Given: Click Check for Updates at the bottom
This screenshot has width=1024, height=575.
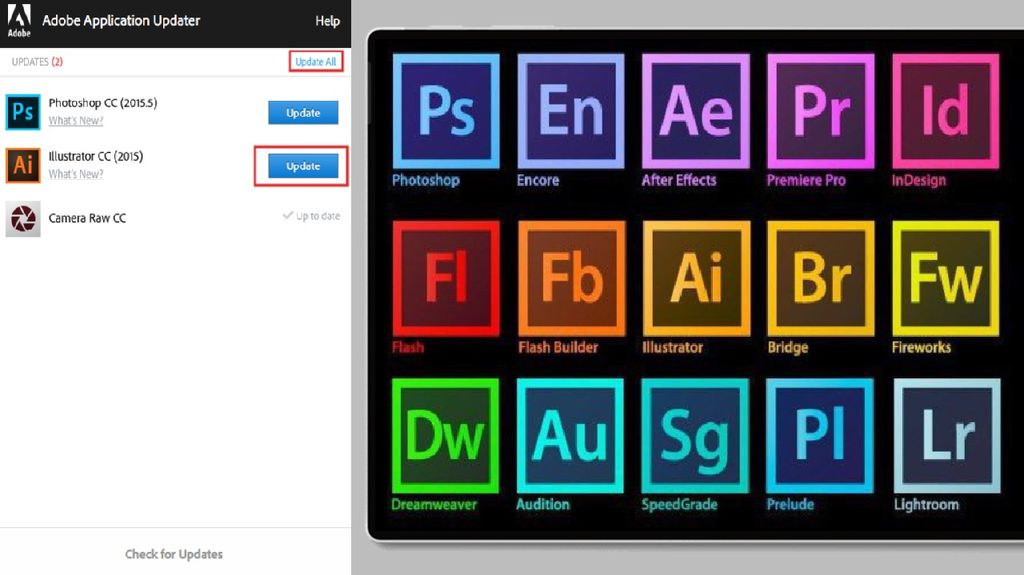Looking at the screenshot, I should click(174, 554).
